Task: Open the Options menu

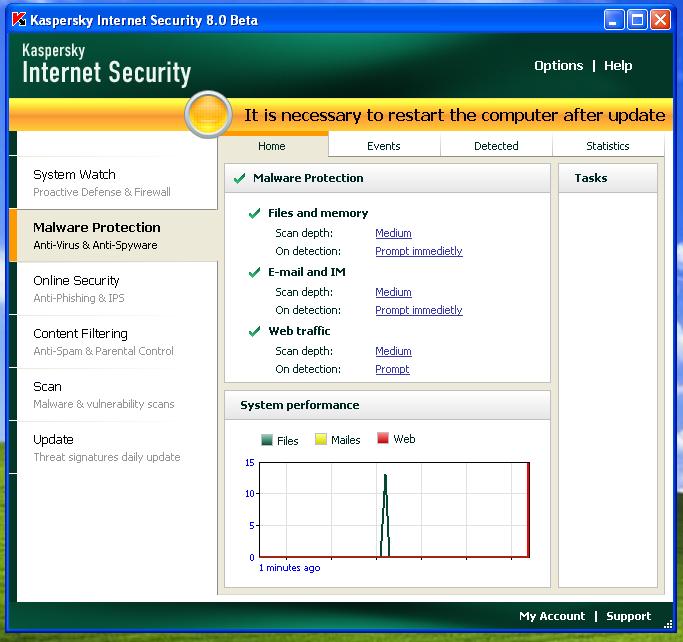Action: [x=558, y=66]
